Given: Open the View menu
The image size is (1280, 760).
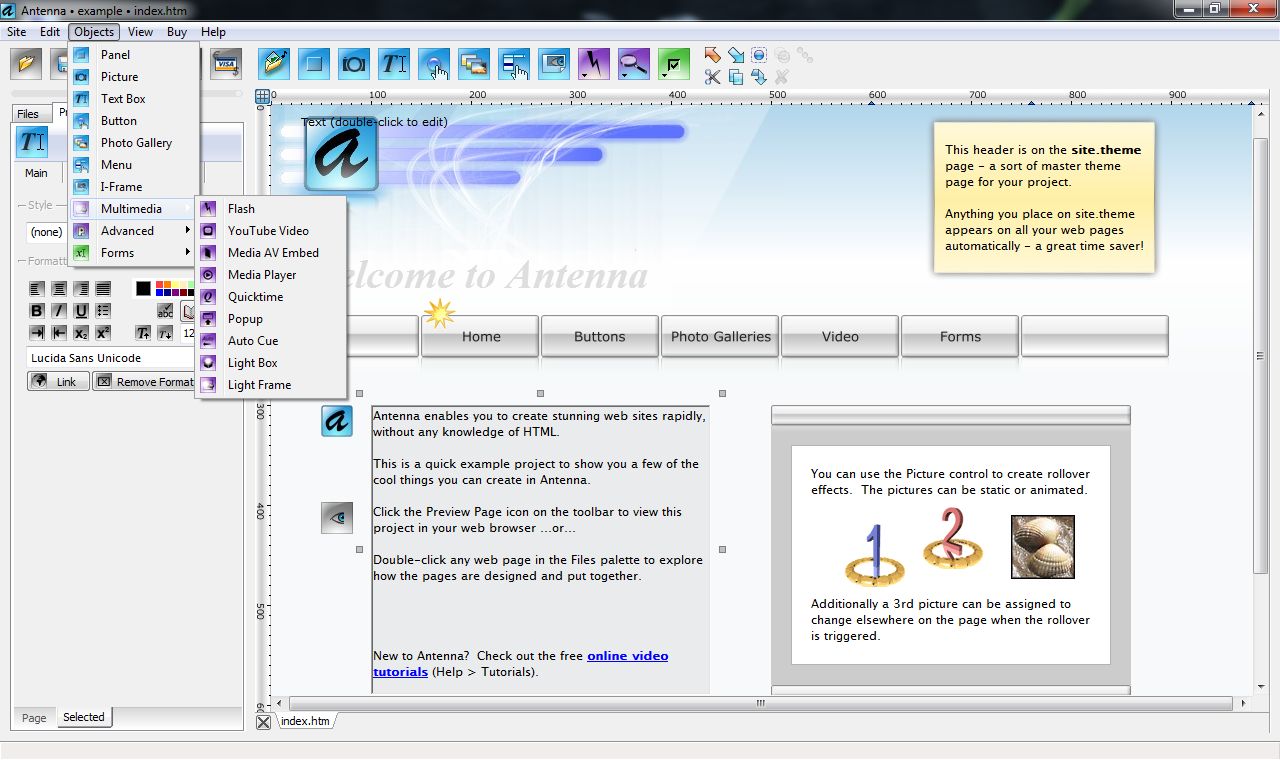Looking at the screenshot, I should (x=141, y=32).
